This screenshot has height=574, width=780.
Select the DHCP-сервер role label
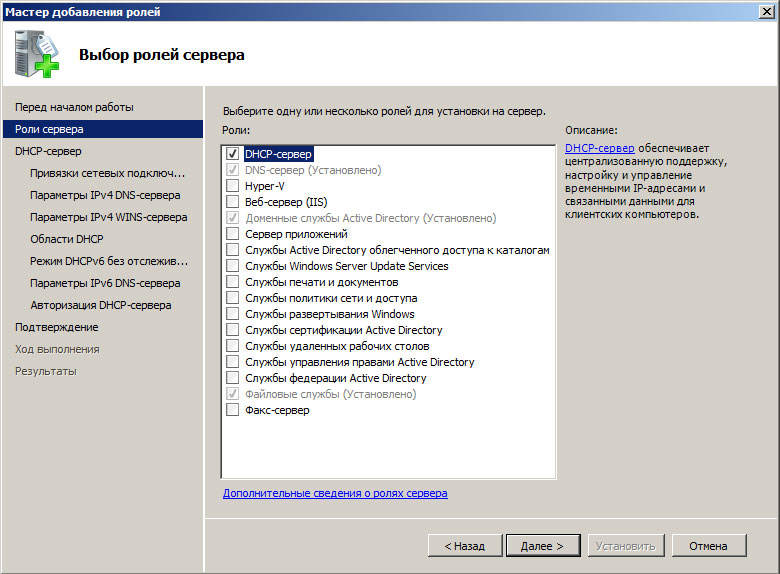click(278, 154)
